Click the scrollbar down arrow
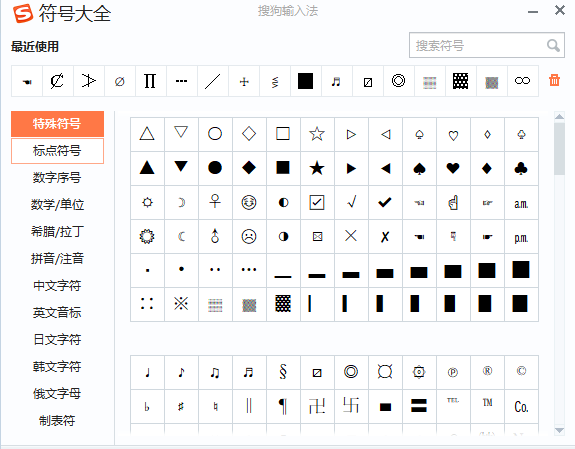The image size is (575, 449). (559, 430)
